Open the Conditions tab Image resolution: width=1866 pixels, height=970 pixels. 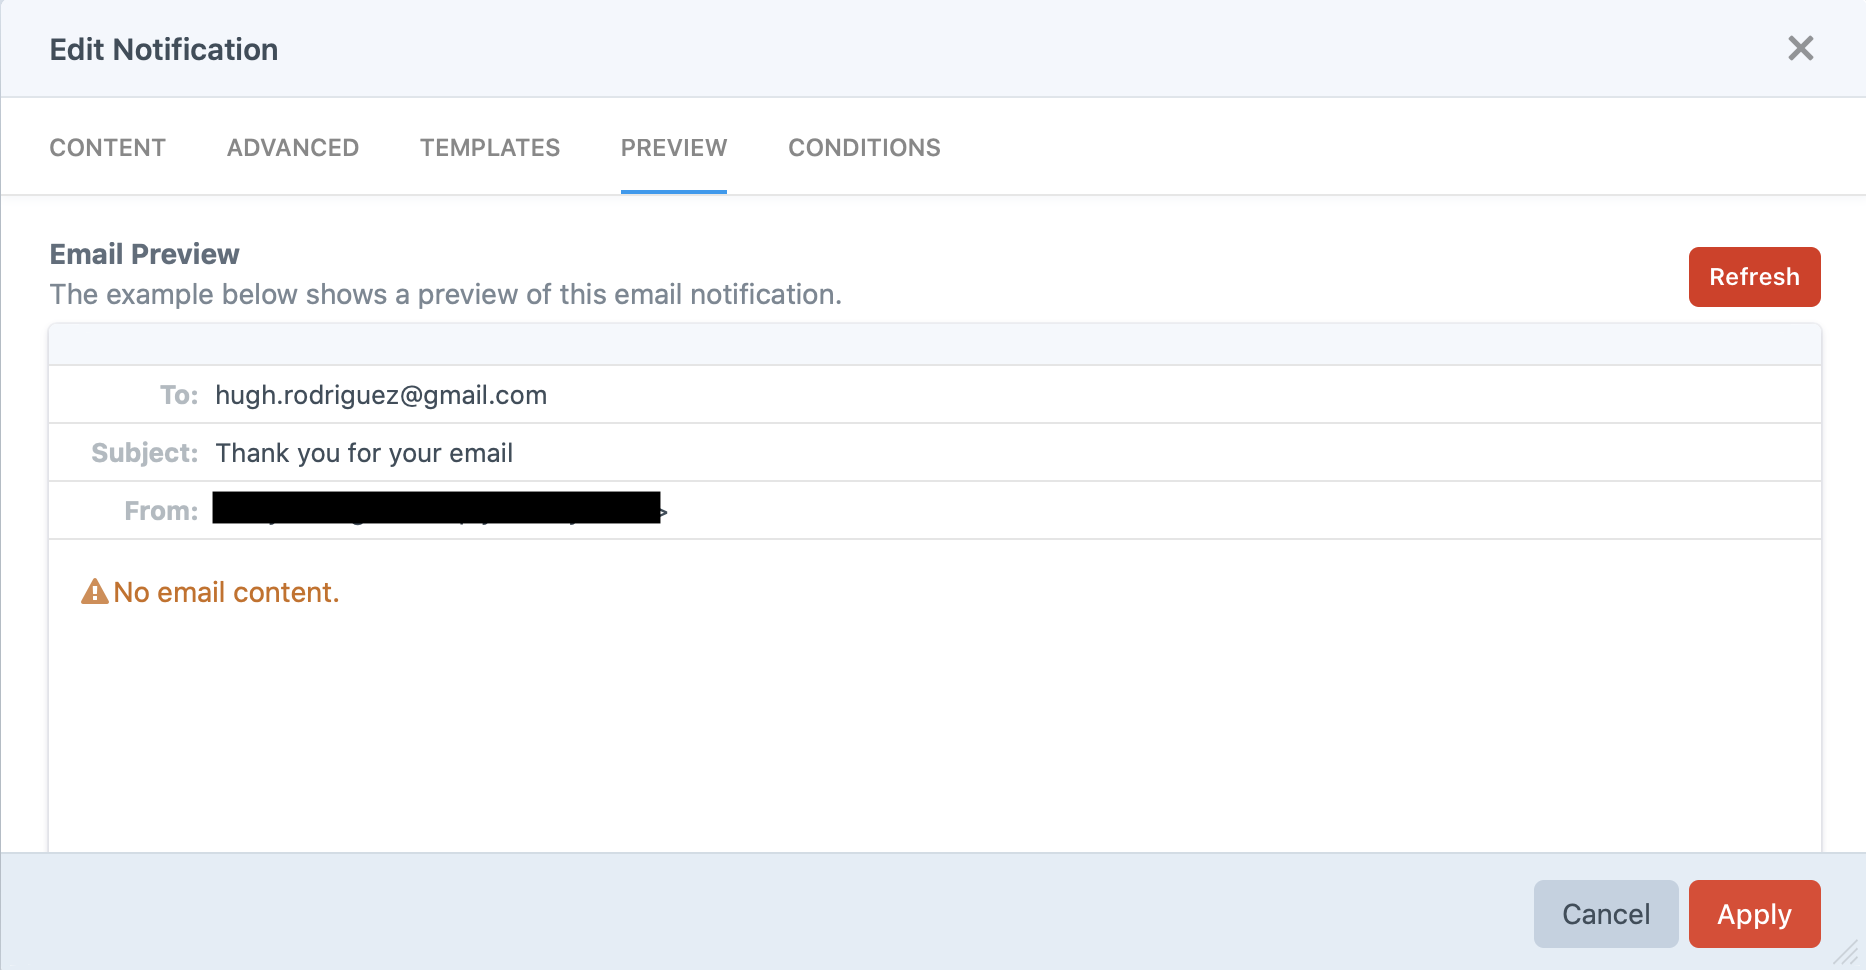point(863,147)
